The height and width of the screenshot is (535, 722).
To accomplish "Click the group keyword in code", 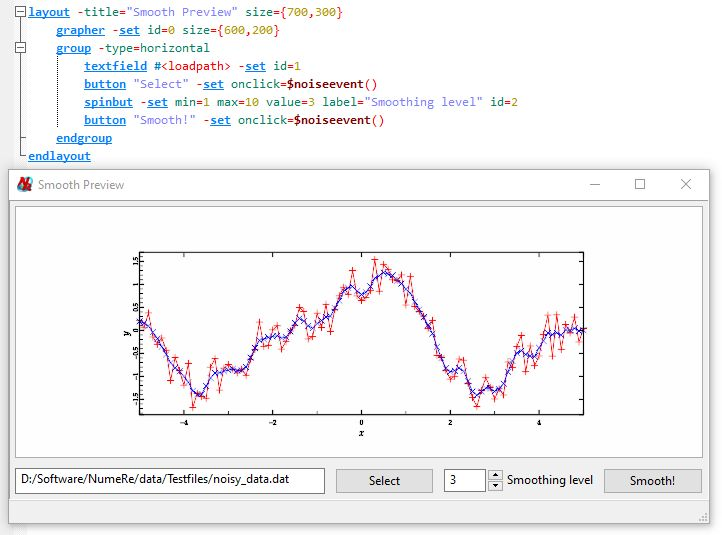I will coord(73,48).
